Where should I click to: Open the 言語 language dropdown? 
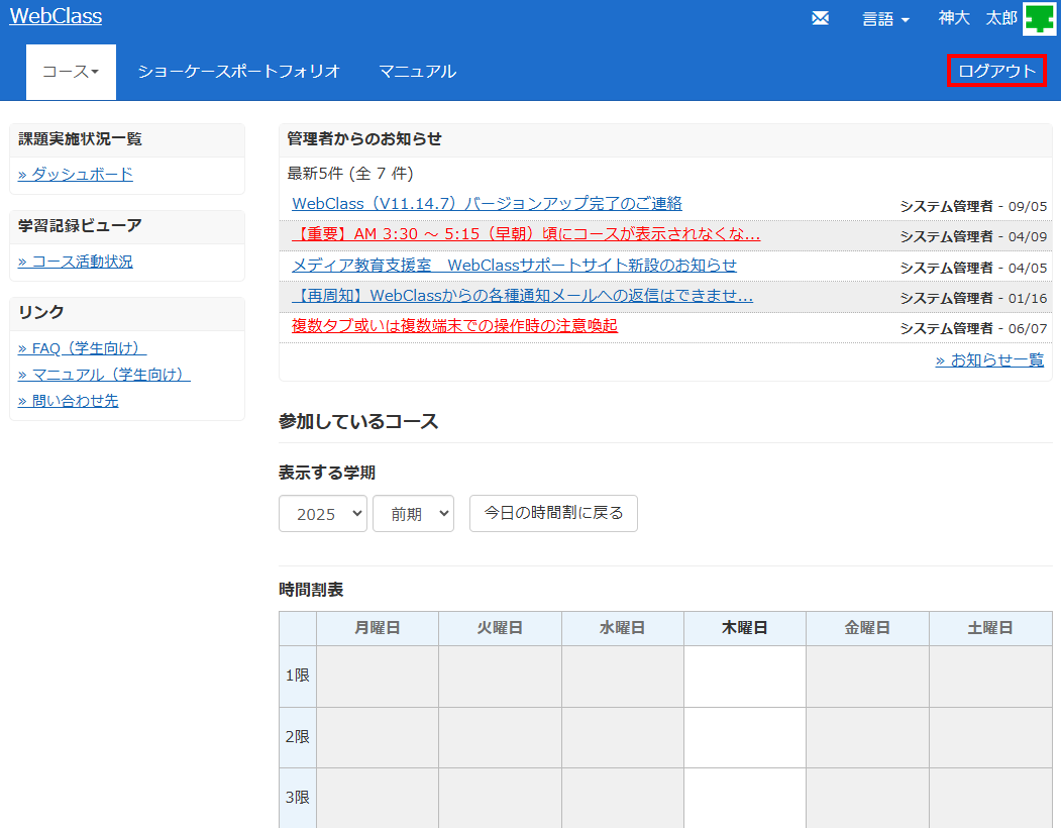point(885,19)
